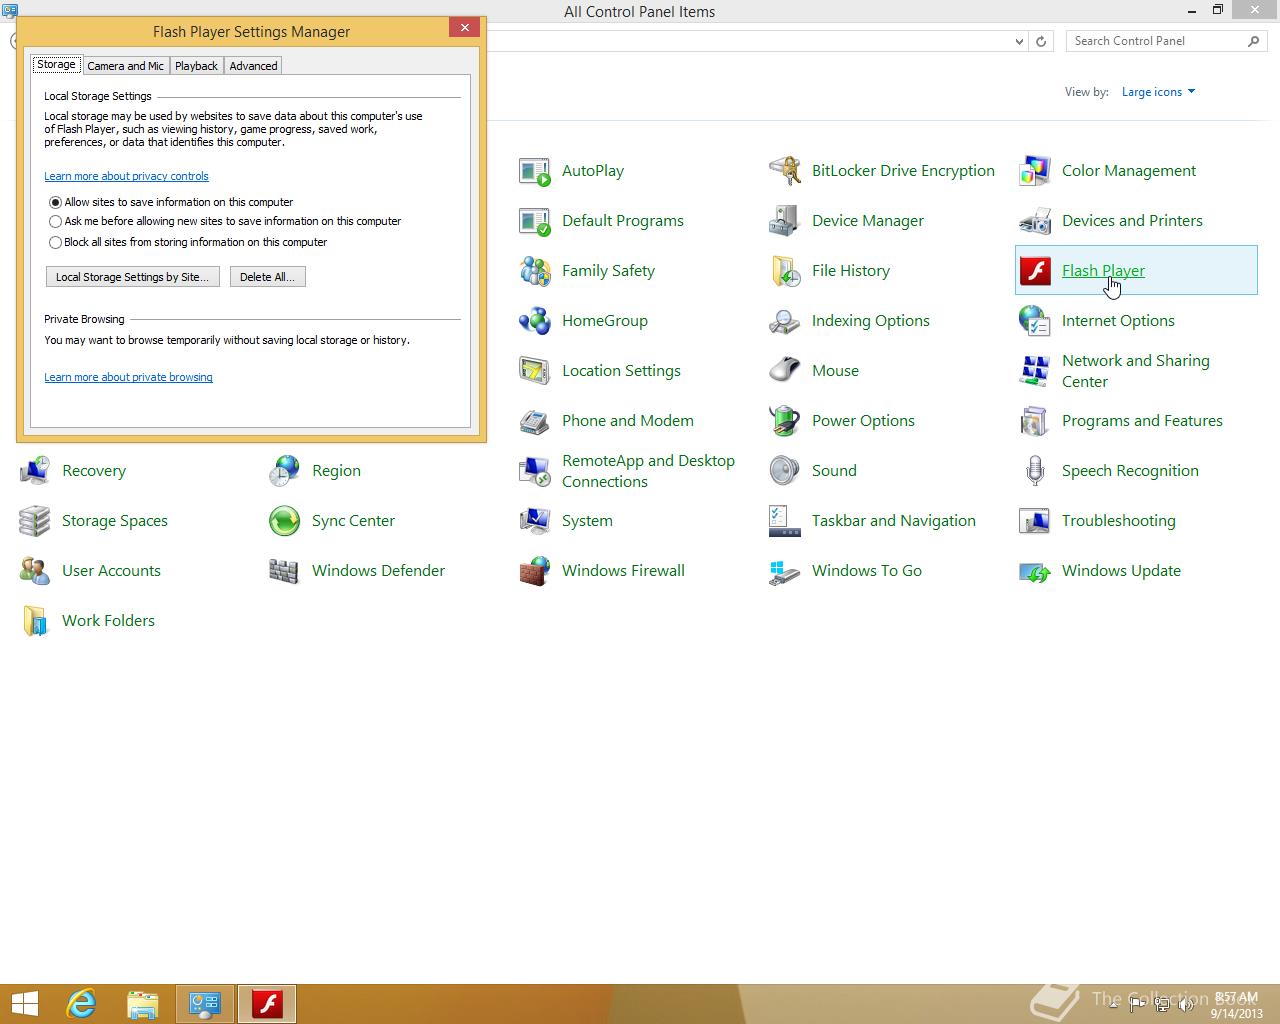Viewport: 1280px width, 1024px height.
Task: Open the Work Folders icon
Action: [x=35, y=621]
